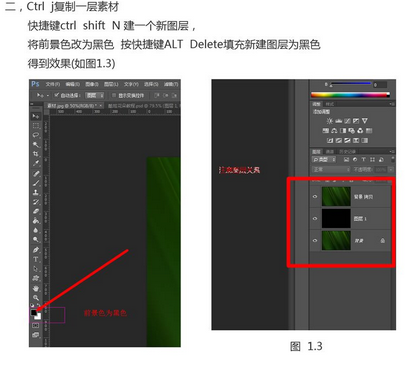
Task: Open the 选择(S) menu
Action: [151, 84]
